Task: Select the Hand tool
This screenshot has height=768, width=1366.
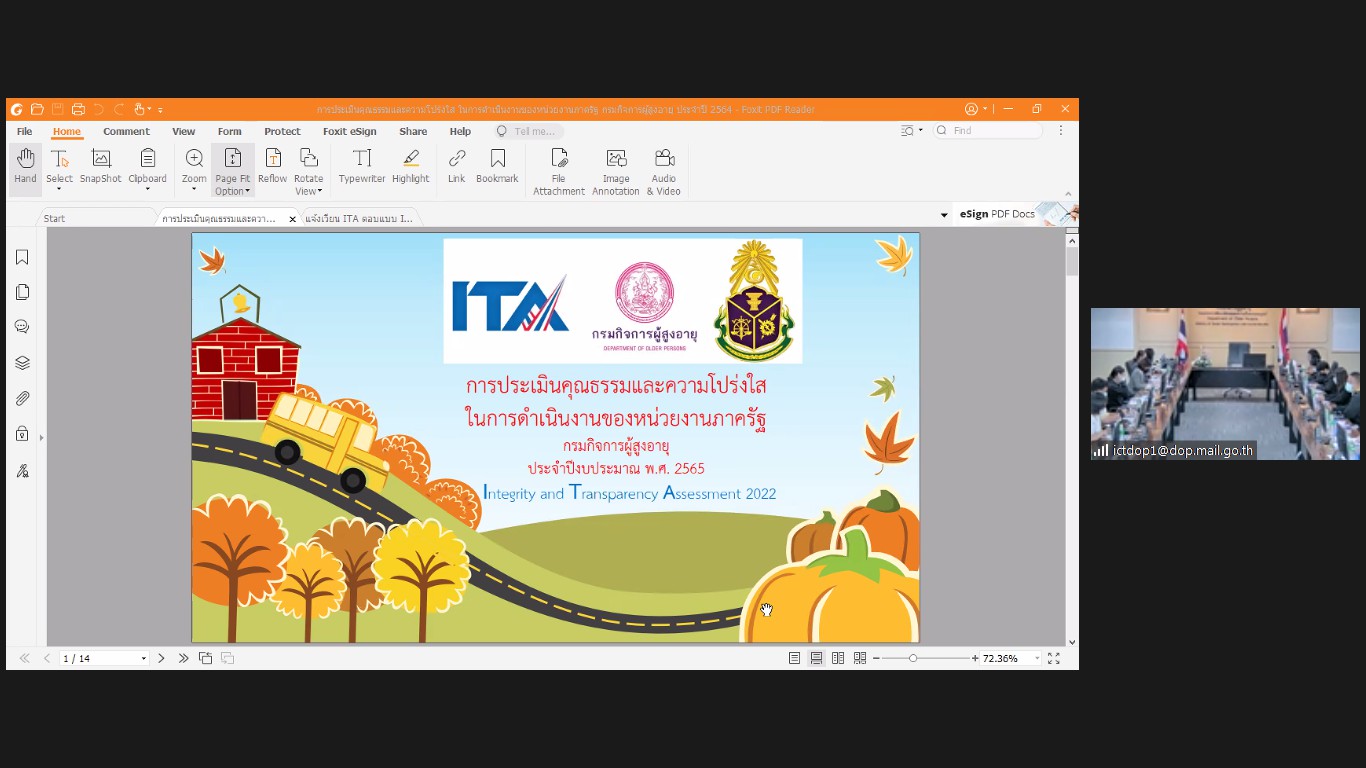Action: tap(25, 167)
